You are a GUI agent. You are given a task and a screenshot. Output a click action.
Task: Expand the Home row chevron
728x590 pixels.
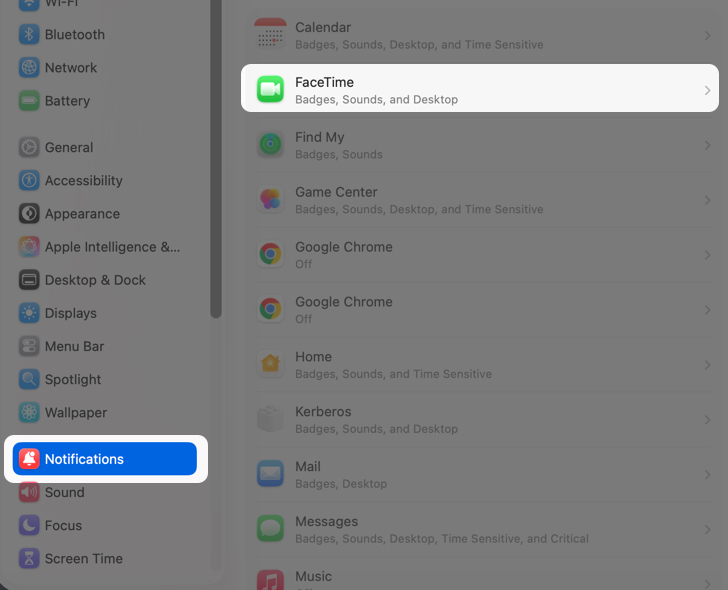(707, 365)
